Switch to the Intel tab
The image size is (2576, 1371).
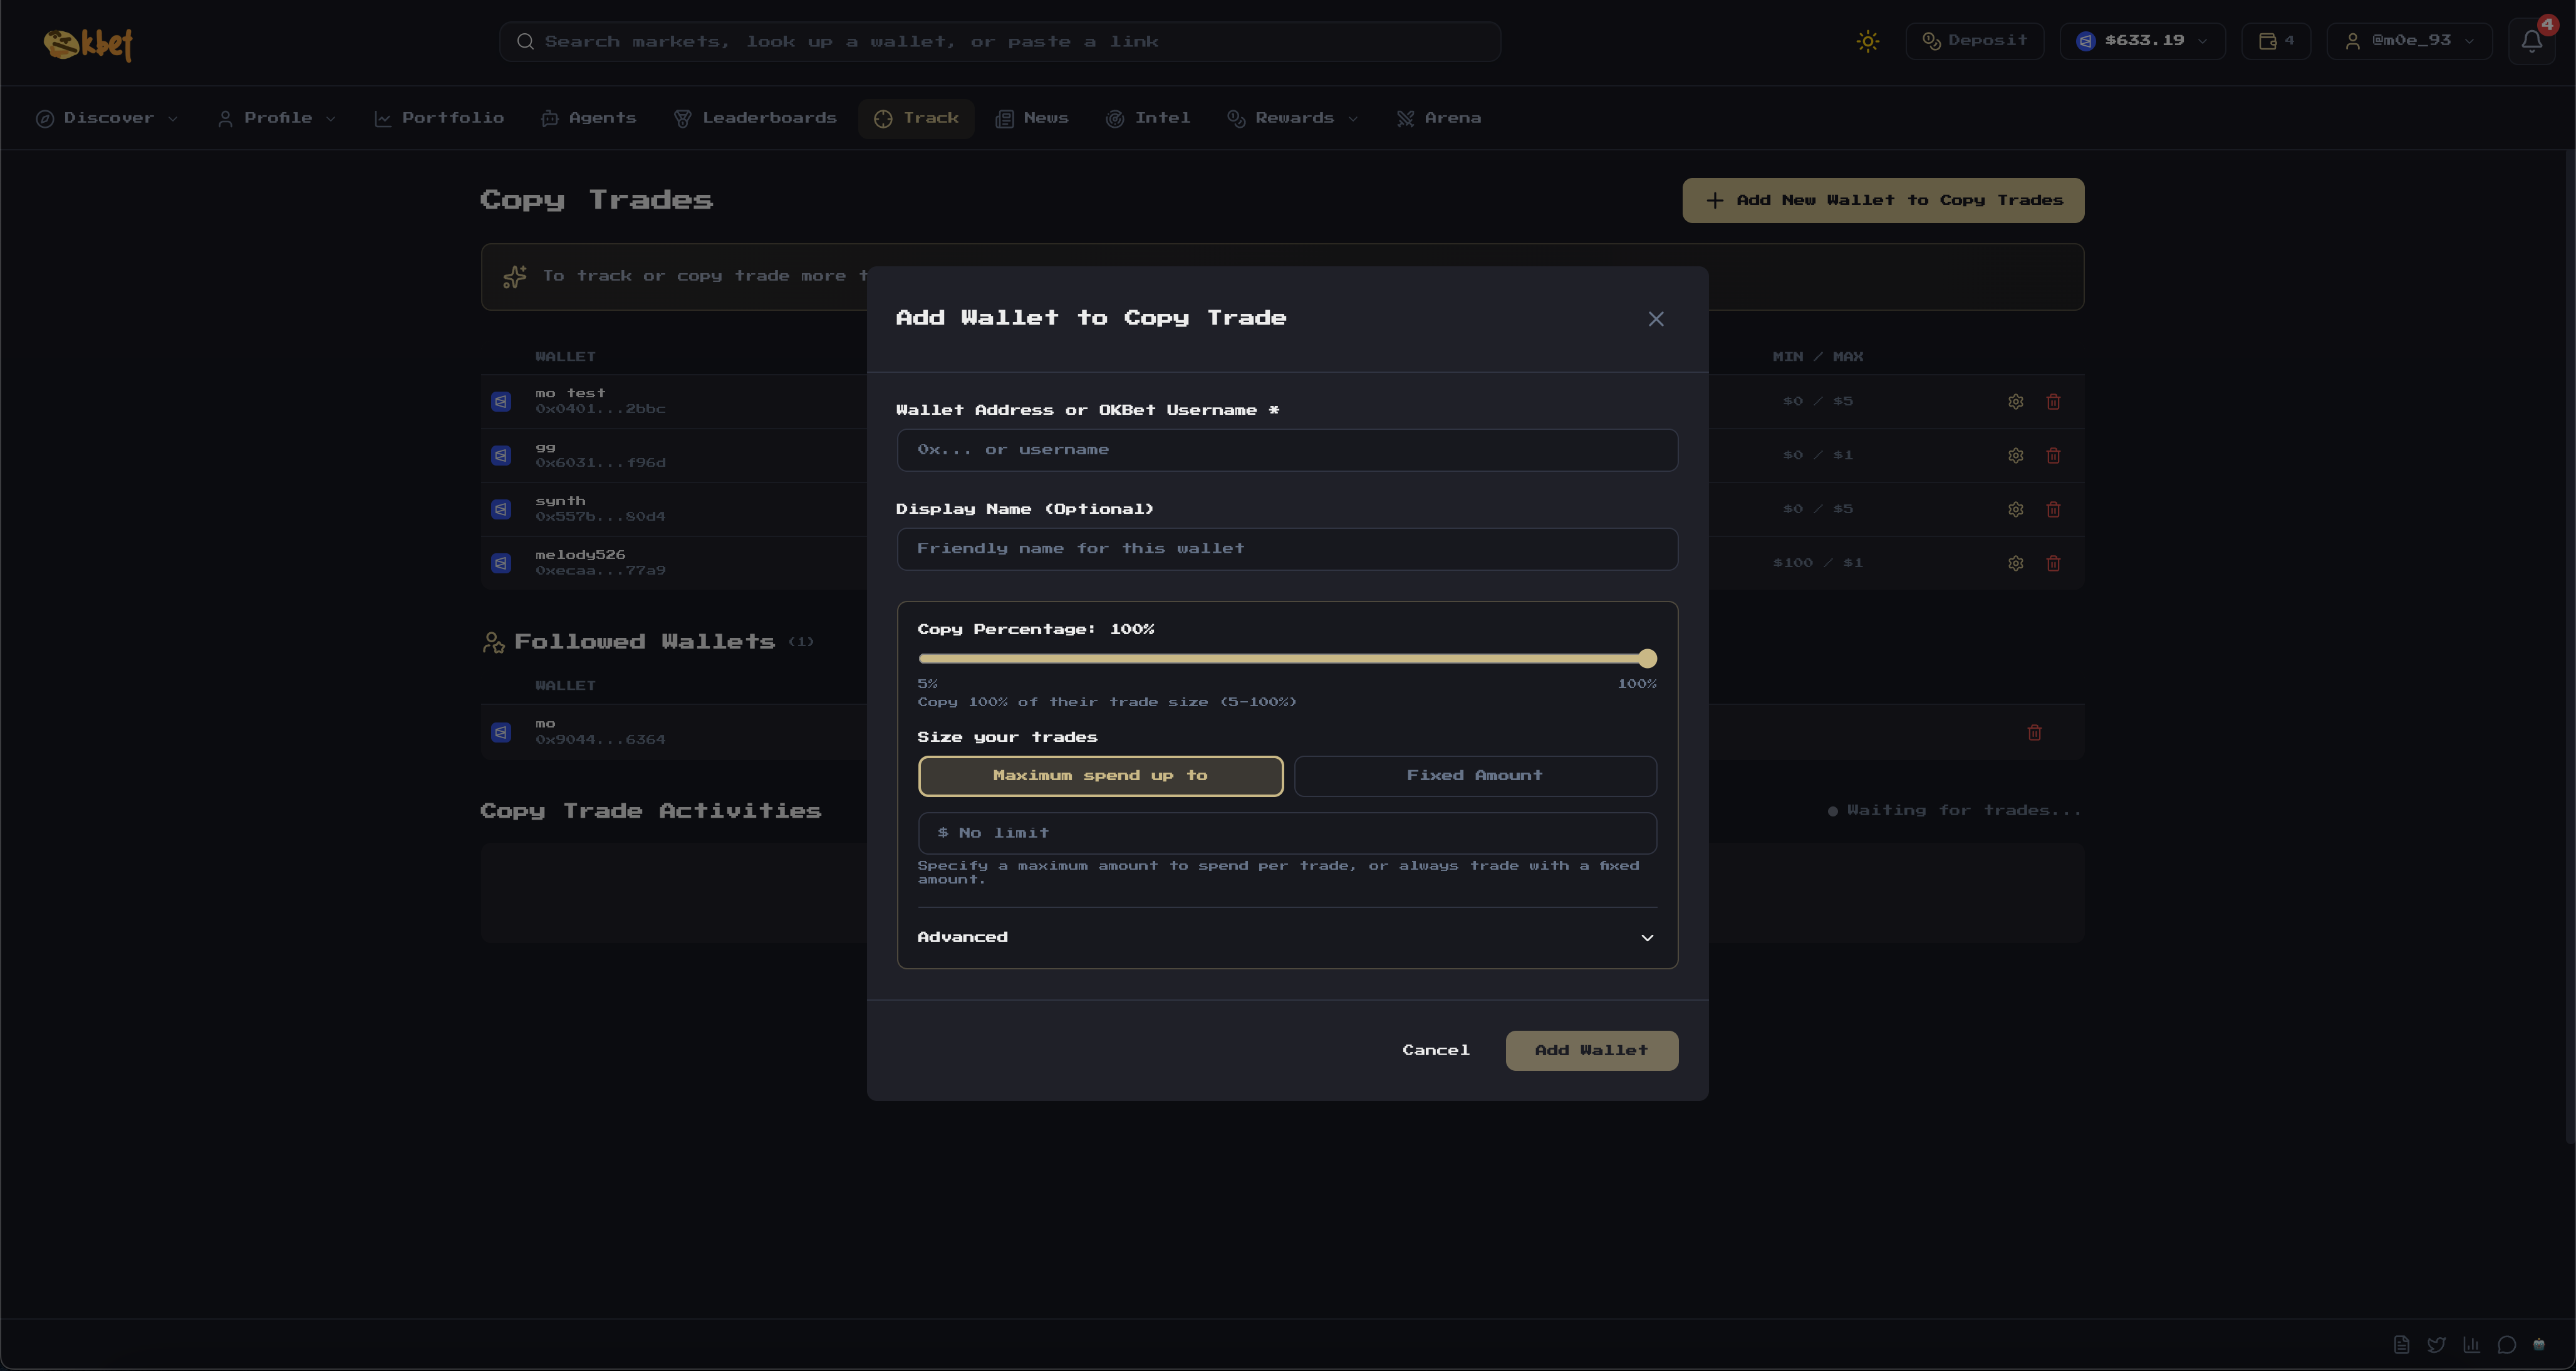[x=1148, y=117]
